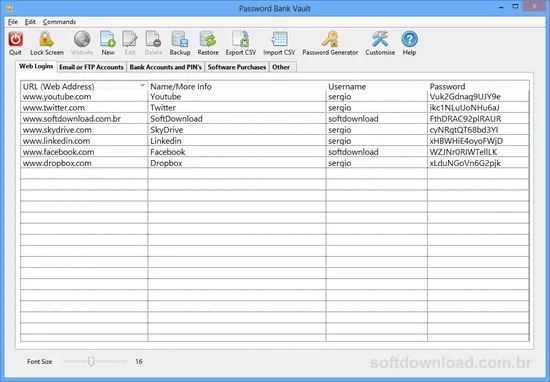Click the Linkedin name cell
The width and height of the screenshot is (550, 382).
(237, 141)
